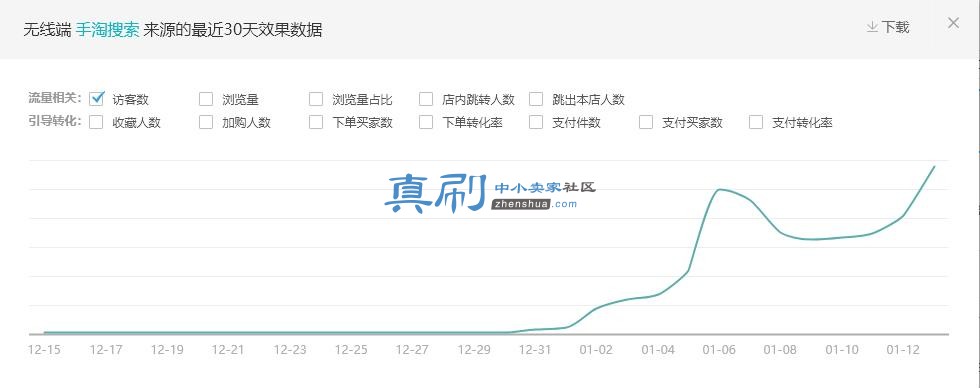The image size is (980, 388).
Task: Click the 12-31 axis date label
Action: coord(536,350)
